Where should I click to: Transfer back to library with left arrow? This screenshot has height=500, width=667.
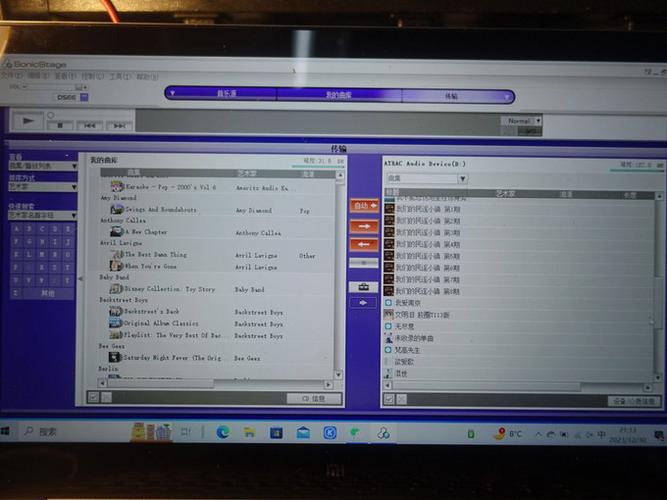364,245
